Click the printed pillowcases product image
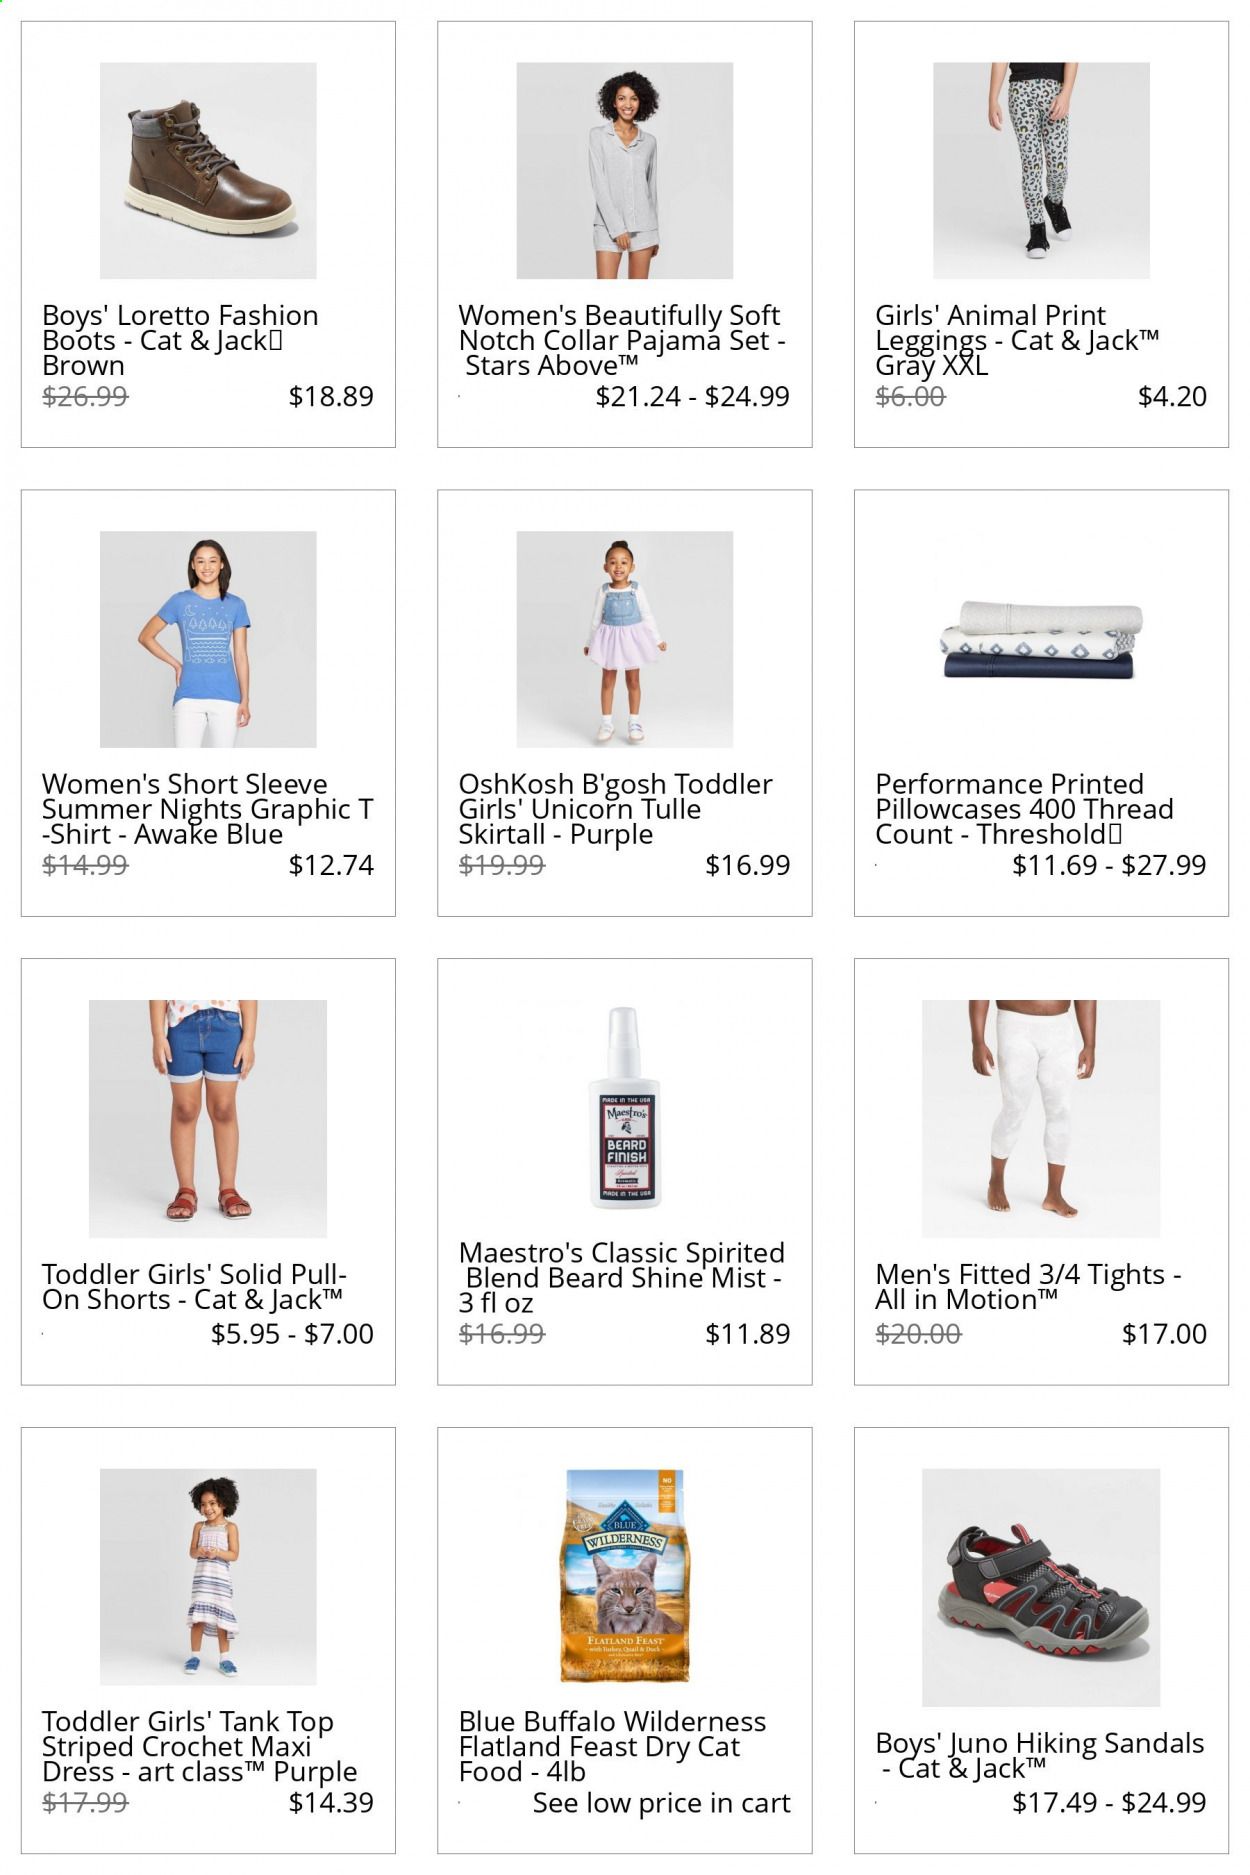1250x1875 pixels. tap(1041, 640)
